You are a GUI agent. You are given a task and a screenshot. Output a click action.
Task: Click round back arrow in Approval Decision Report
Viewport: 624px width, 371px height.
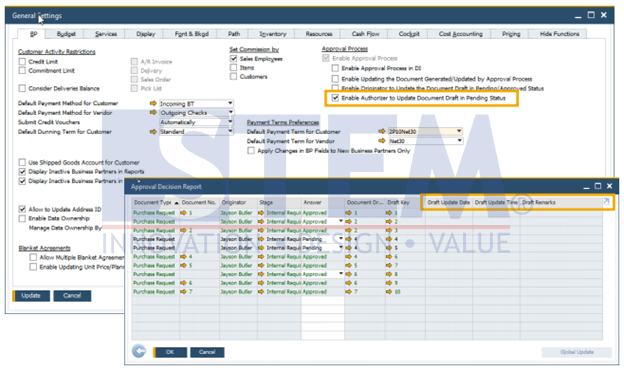point(139,351)
